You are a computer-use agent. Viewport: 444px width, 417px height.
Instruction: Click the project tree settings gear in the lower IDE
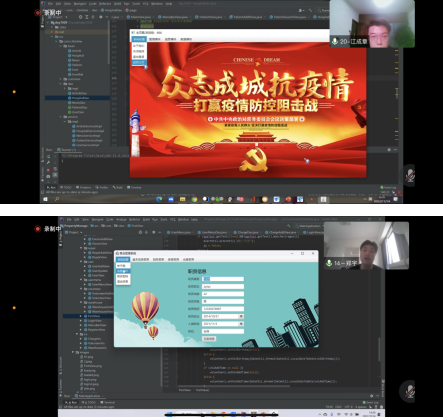[153, 232]
